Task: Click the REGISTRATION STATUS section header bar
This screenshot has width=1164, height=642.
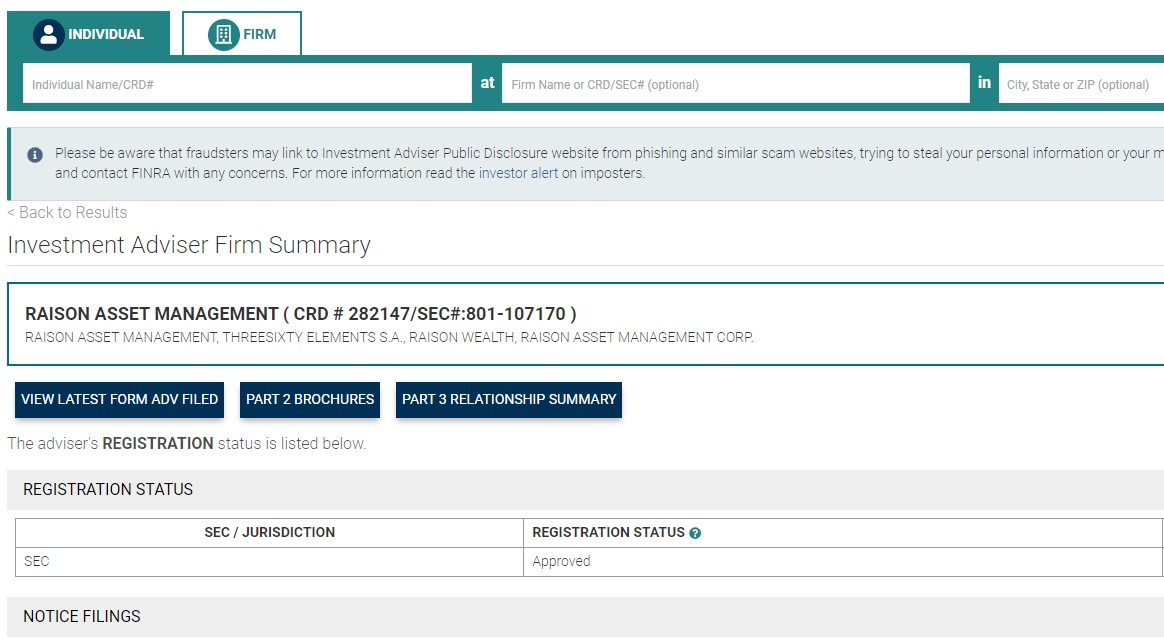Action: pyautogui.click(x=586, y=489)
